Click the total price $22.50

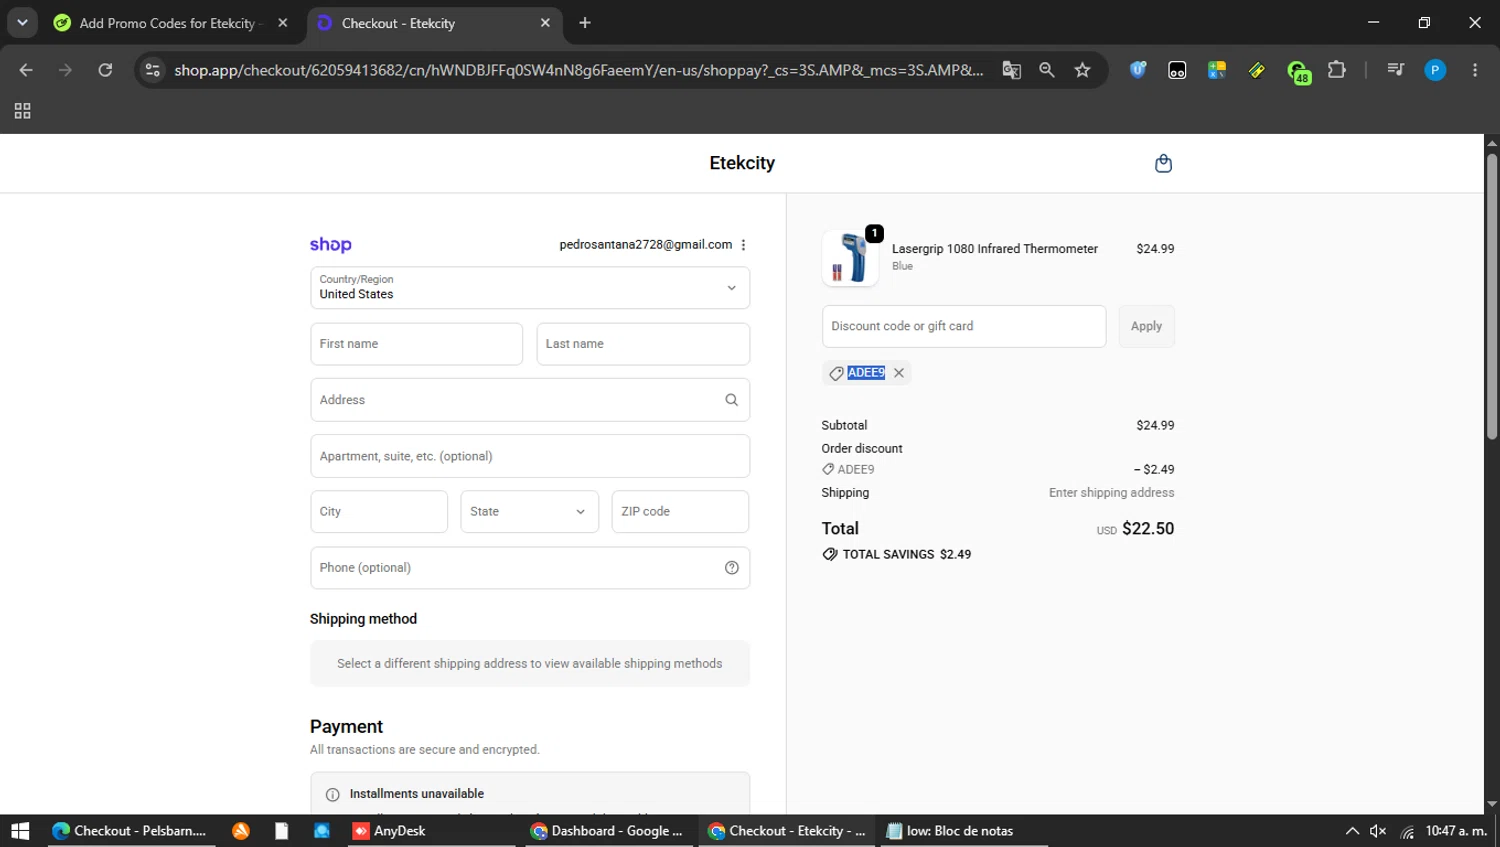(x=1148, y=529)
